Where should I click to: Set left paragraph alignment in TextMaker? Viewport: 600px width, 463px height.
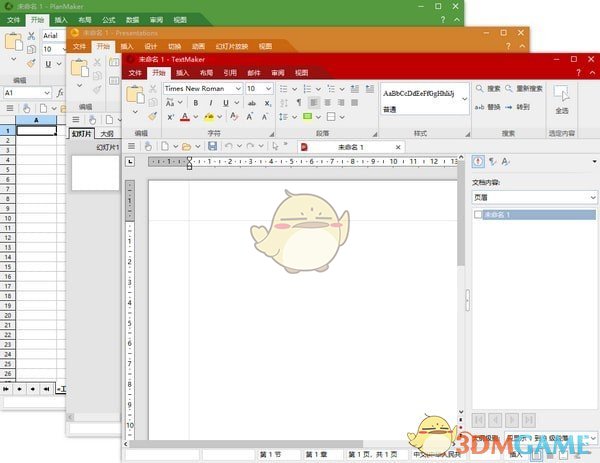tap(313, 103)
